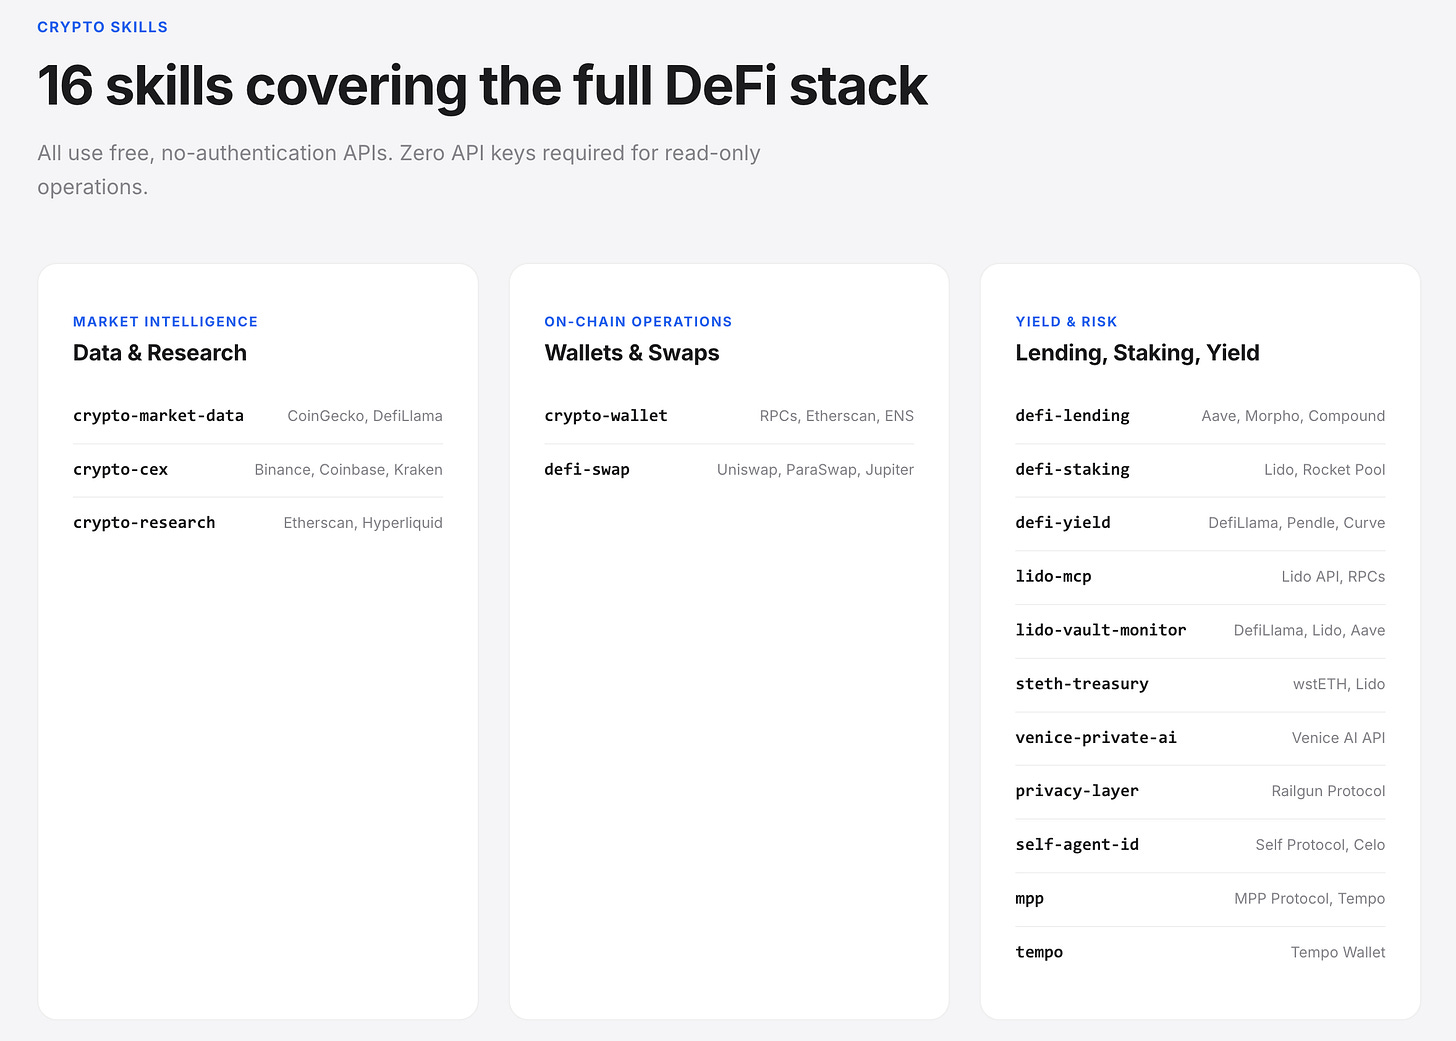The height and width of the screenshot is (1041, 1456).
Task: Click the ON-CHAIN OPERATIONS category label
Action: (x=638, y=322)
